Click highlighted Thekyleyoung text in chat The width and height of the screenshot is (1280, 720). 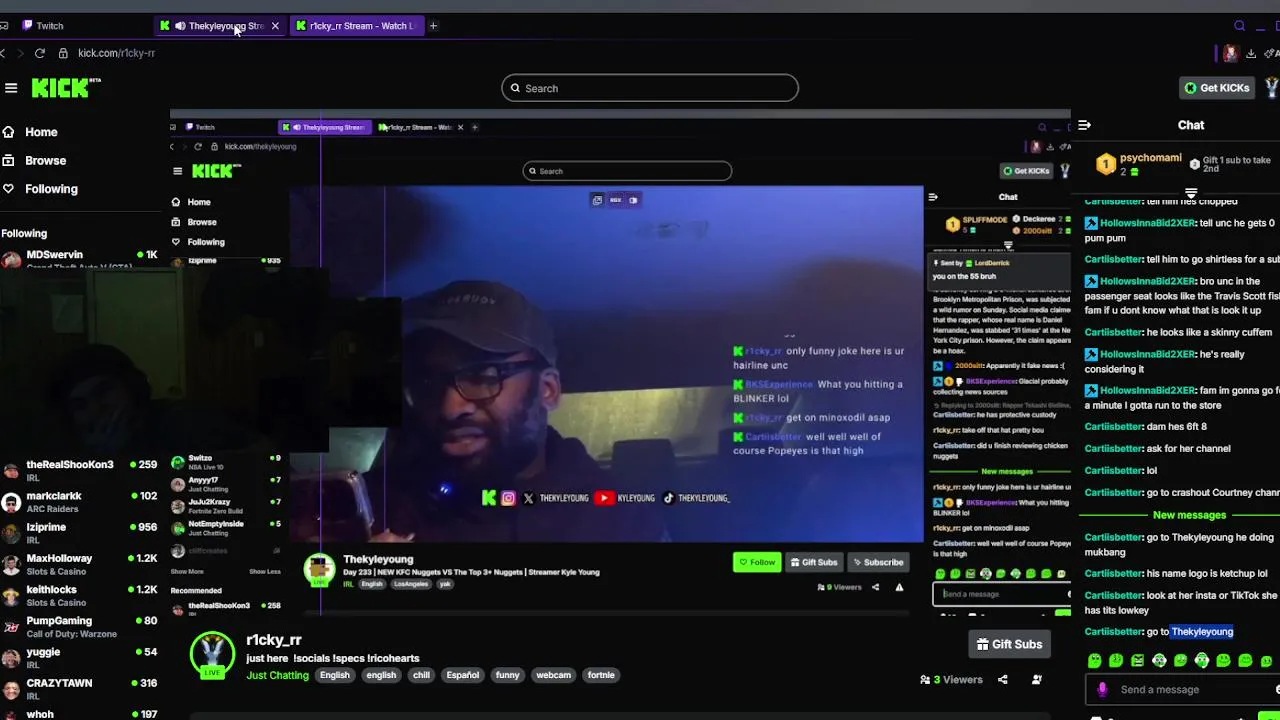1202,632
